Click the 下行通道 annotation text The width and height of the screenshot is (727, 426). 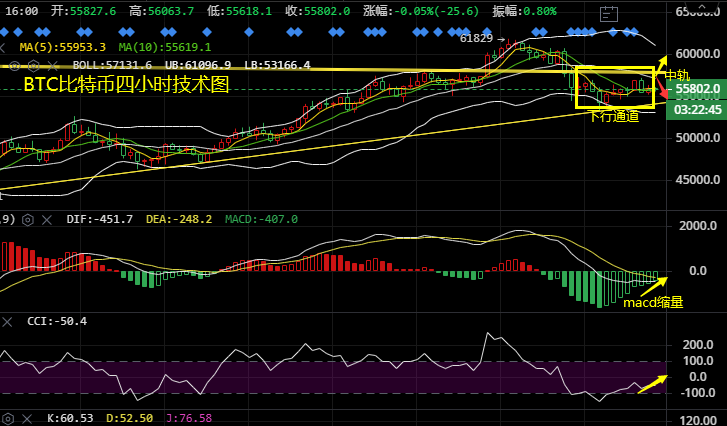[x=613, y=117]
